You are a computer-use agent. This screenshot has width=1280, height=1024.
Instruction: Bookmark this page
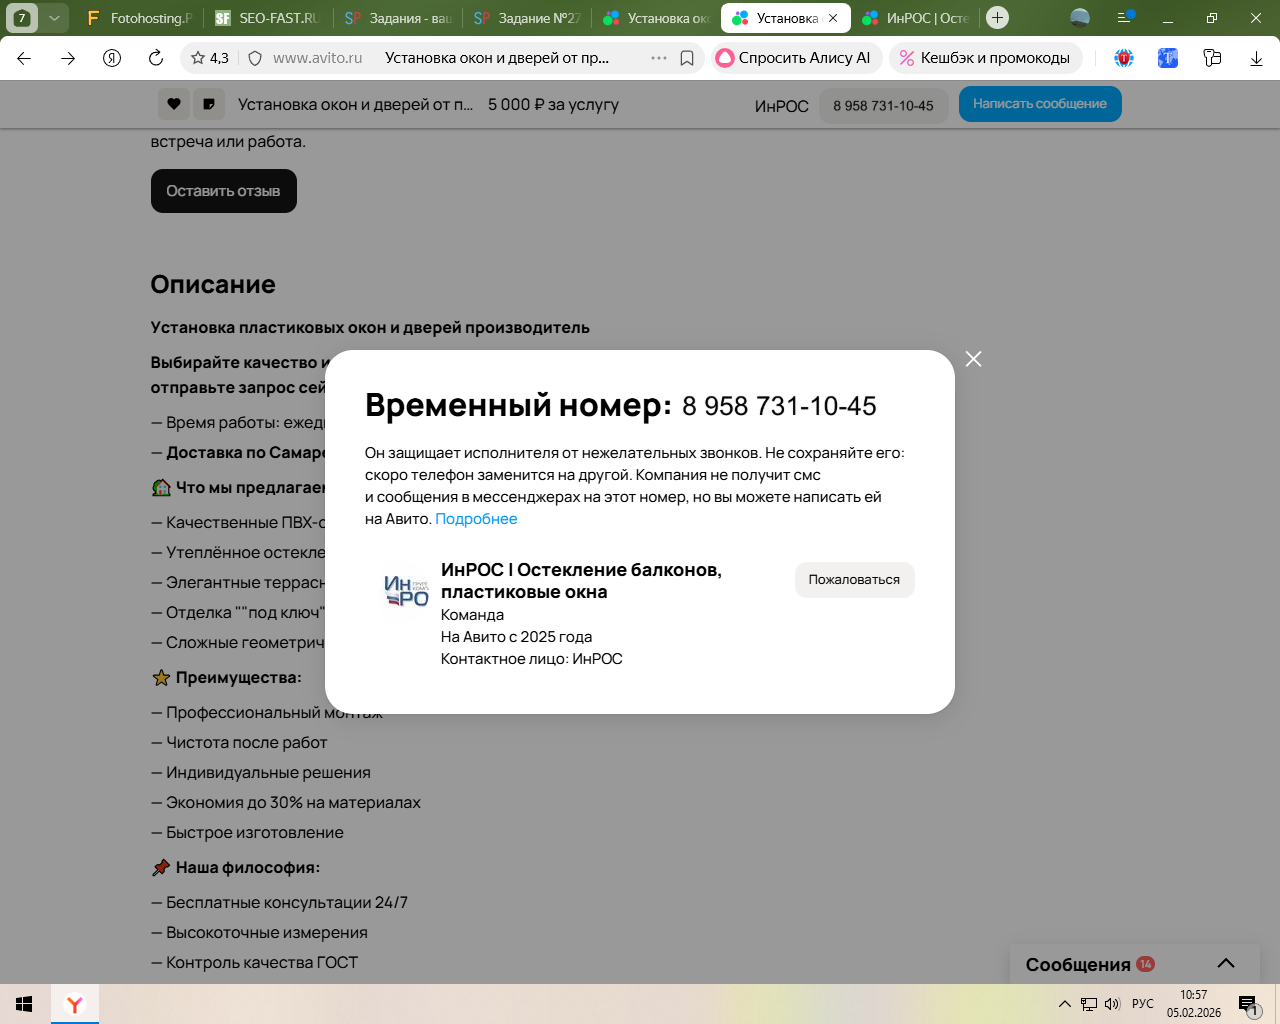tap(687, 58)
